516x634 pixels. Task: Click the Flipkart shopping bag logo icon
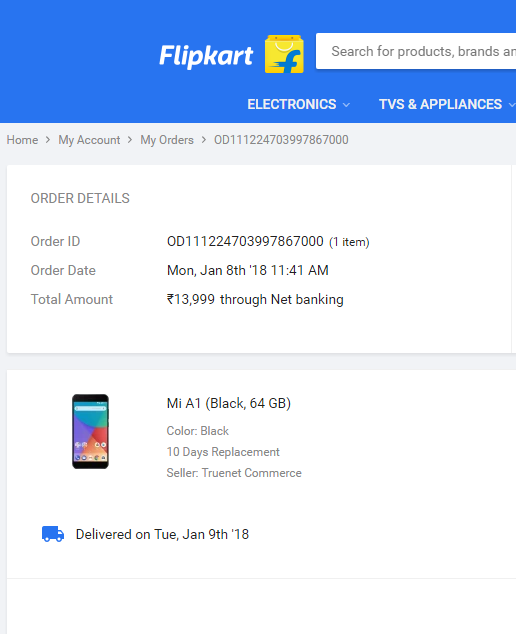[284, 54]
